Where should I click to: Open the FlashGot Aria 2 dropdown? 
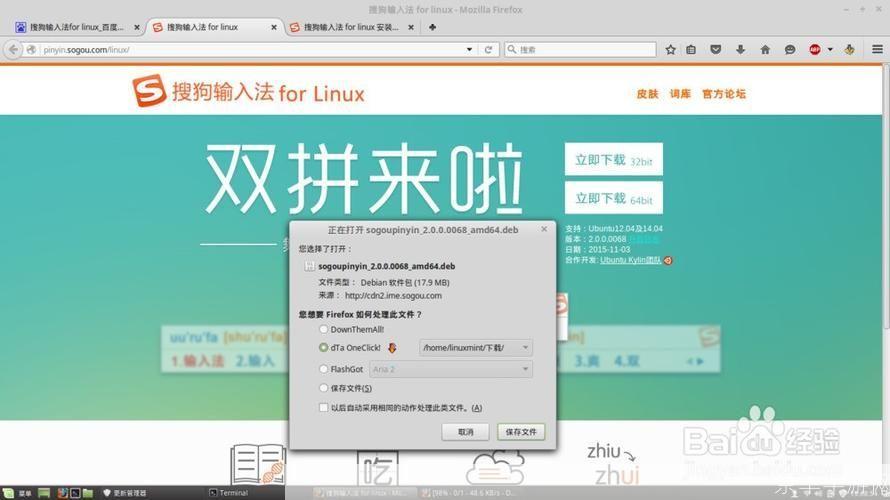coord(451,369)
